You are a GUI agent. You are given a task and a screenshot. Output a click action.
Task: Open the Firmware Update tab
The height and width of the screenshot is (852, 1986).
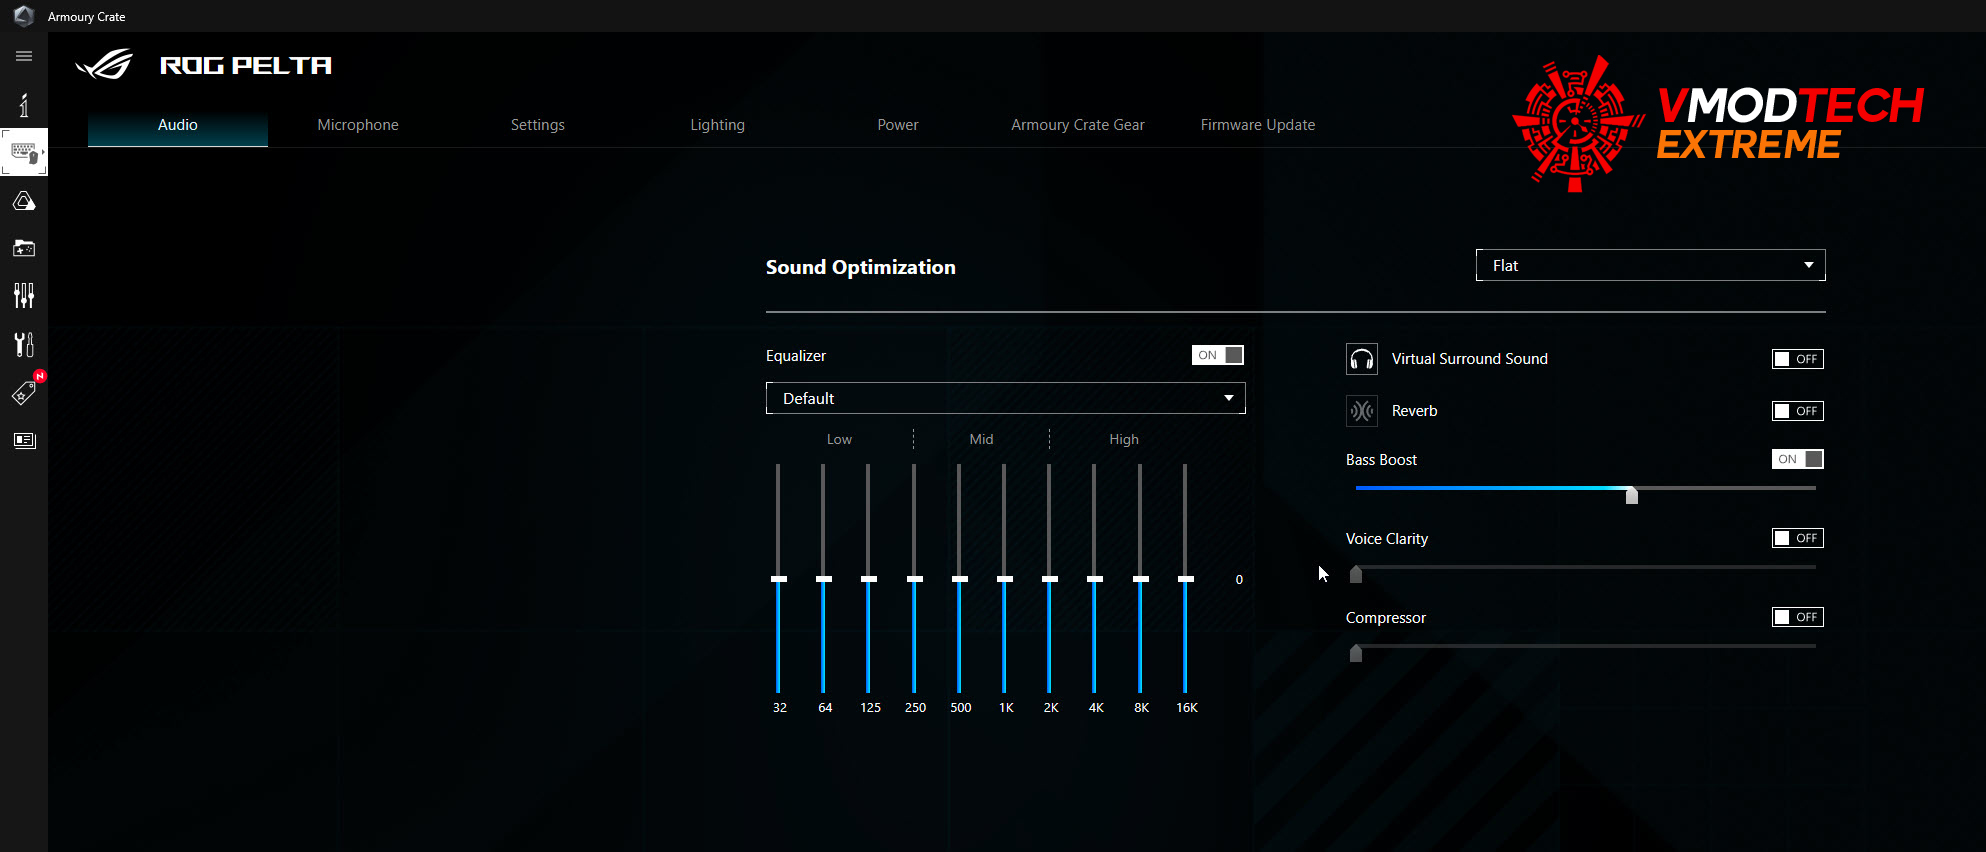click(x=1258, y=125)
